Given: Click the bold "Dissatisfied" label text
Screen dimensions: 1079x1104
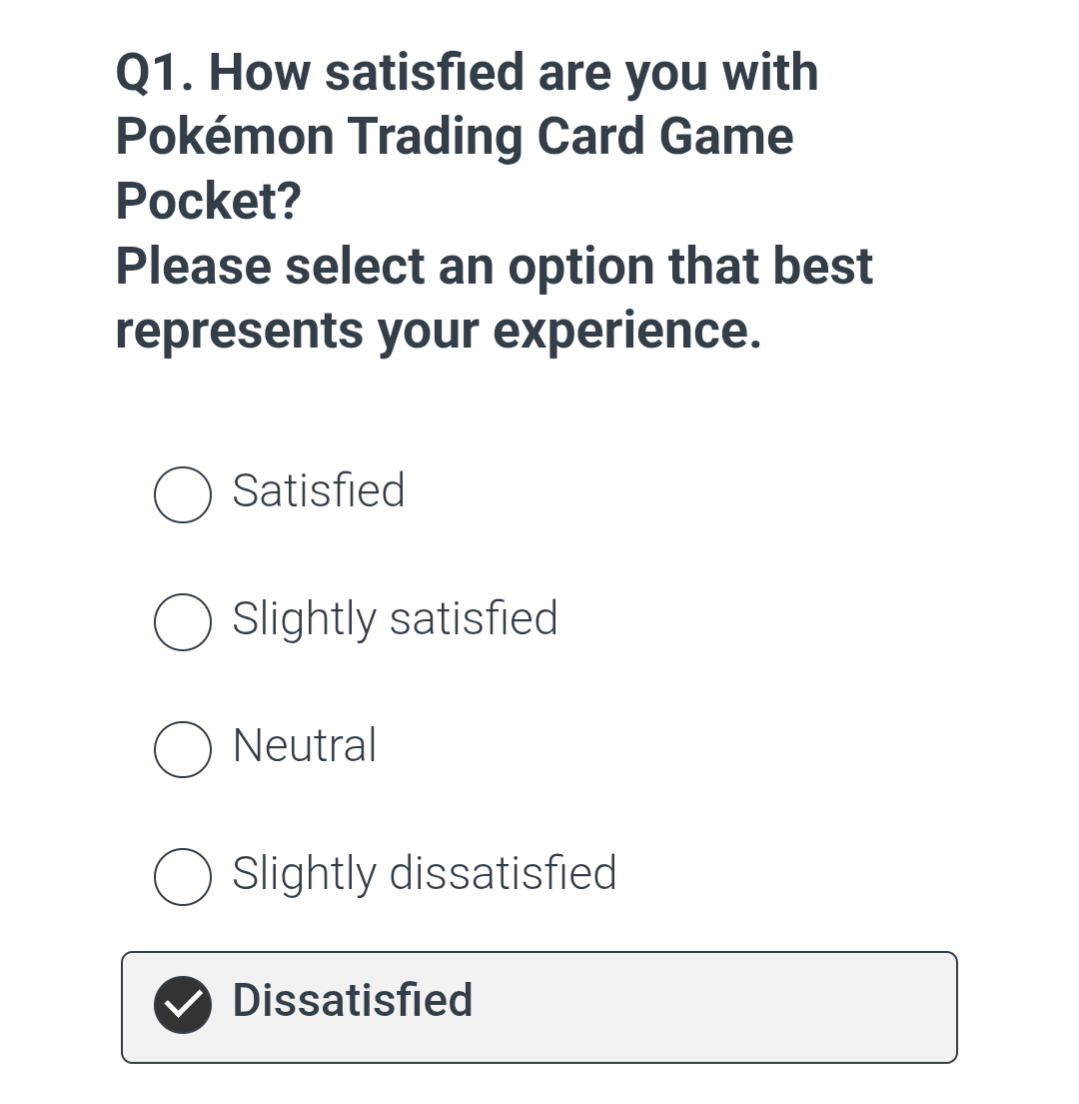Looking at the screenshot, I should click(x=352, y=1000).
